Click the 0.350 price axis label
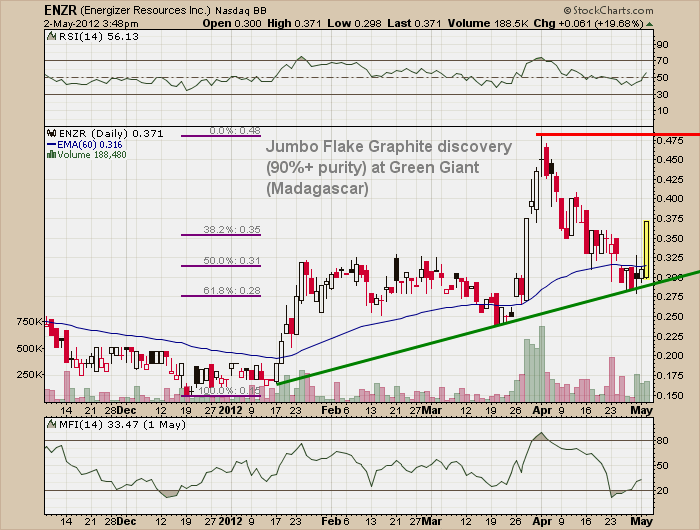700x530 pixels. [x=670, y=238]
